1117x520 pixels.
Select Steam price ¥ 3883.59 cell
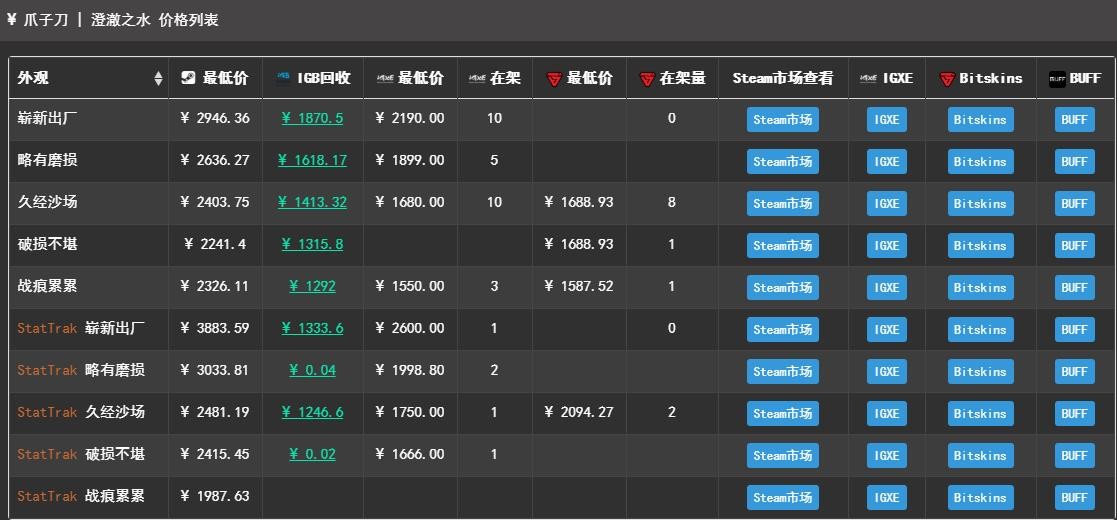pyautogui.click(x=215, y=328)
